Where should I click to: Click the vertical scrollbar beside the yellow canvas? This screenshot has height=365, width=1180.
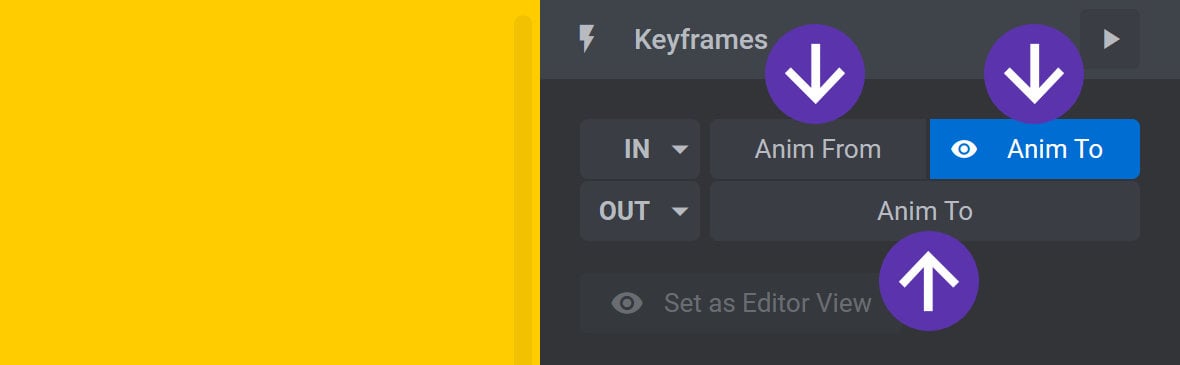coord(523,190)
